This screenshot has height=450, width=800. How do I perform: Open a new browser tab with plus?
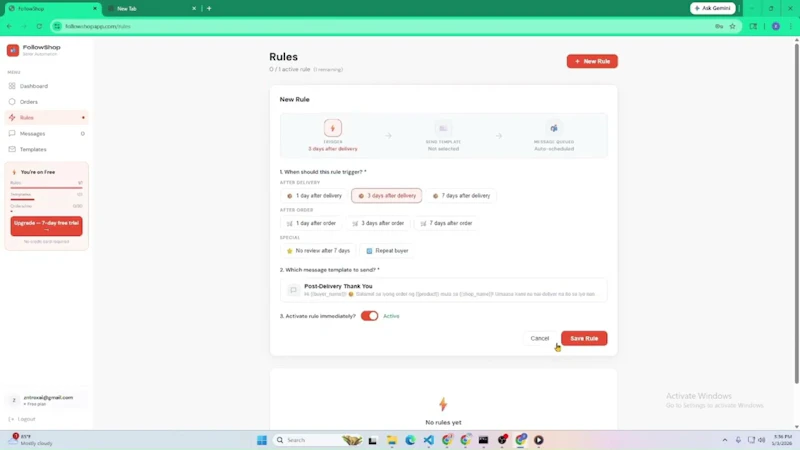pyautogui.click(x=209, y=9)
